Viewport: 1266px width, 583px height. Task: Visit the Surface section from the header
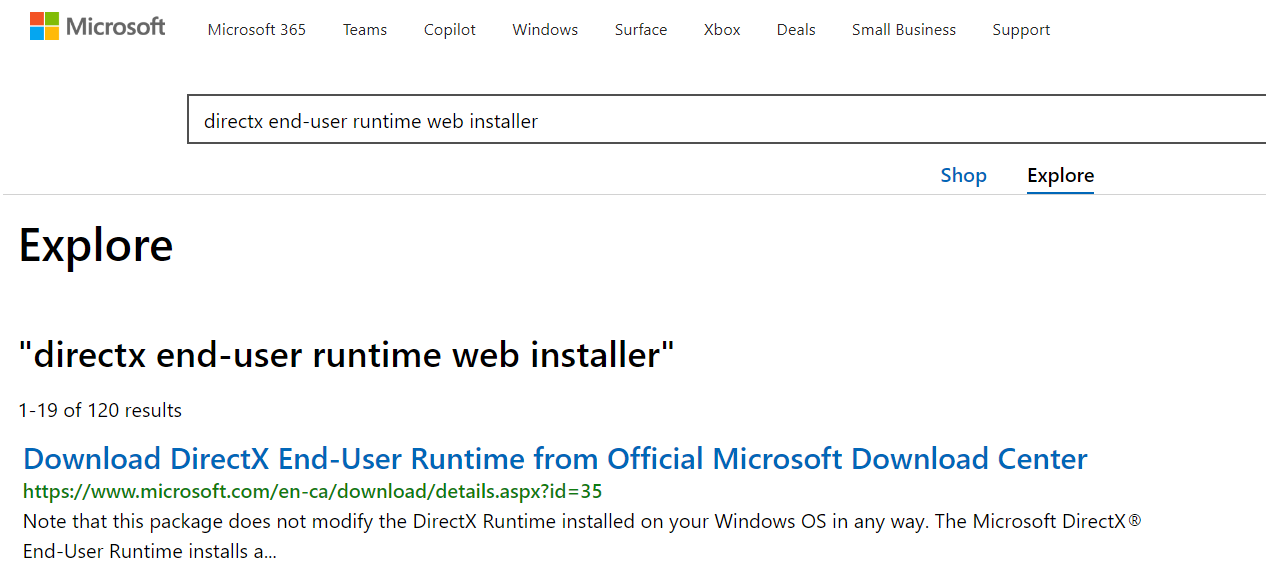[641, 30]
